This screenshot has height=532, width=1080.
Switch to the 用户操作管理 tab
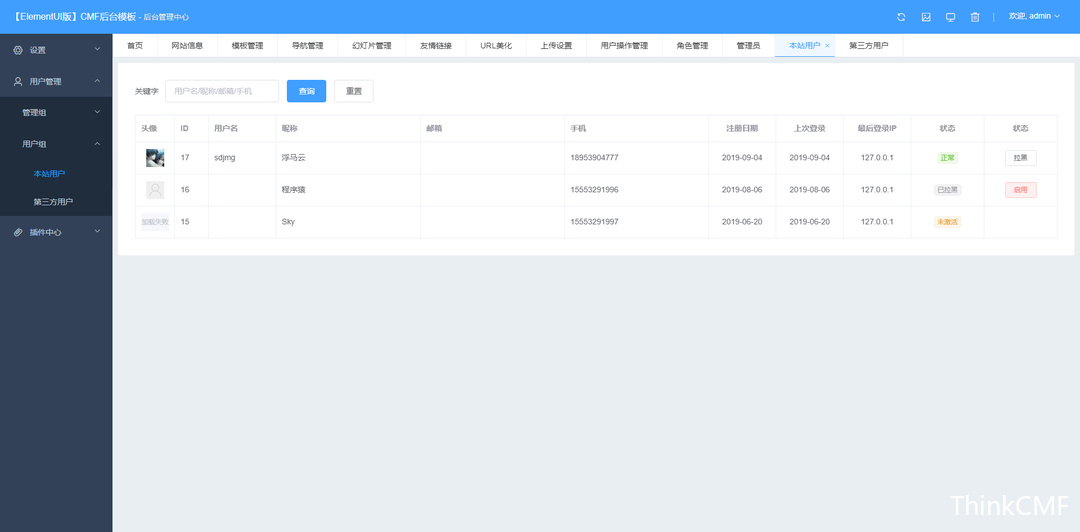point(624,45)
